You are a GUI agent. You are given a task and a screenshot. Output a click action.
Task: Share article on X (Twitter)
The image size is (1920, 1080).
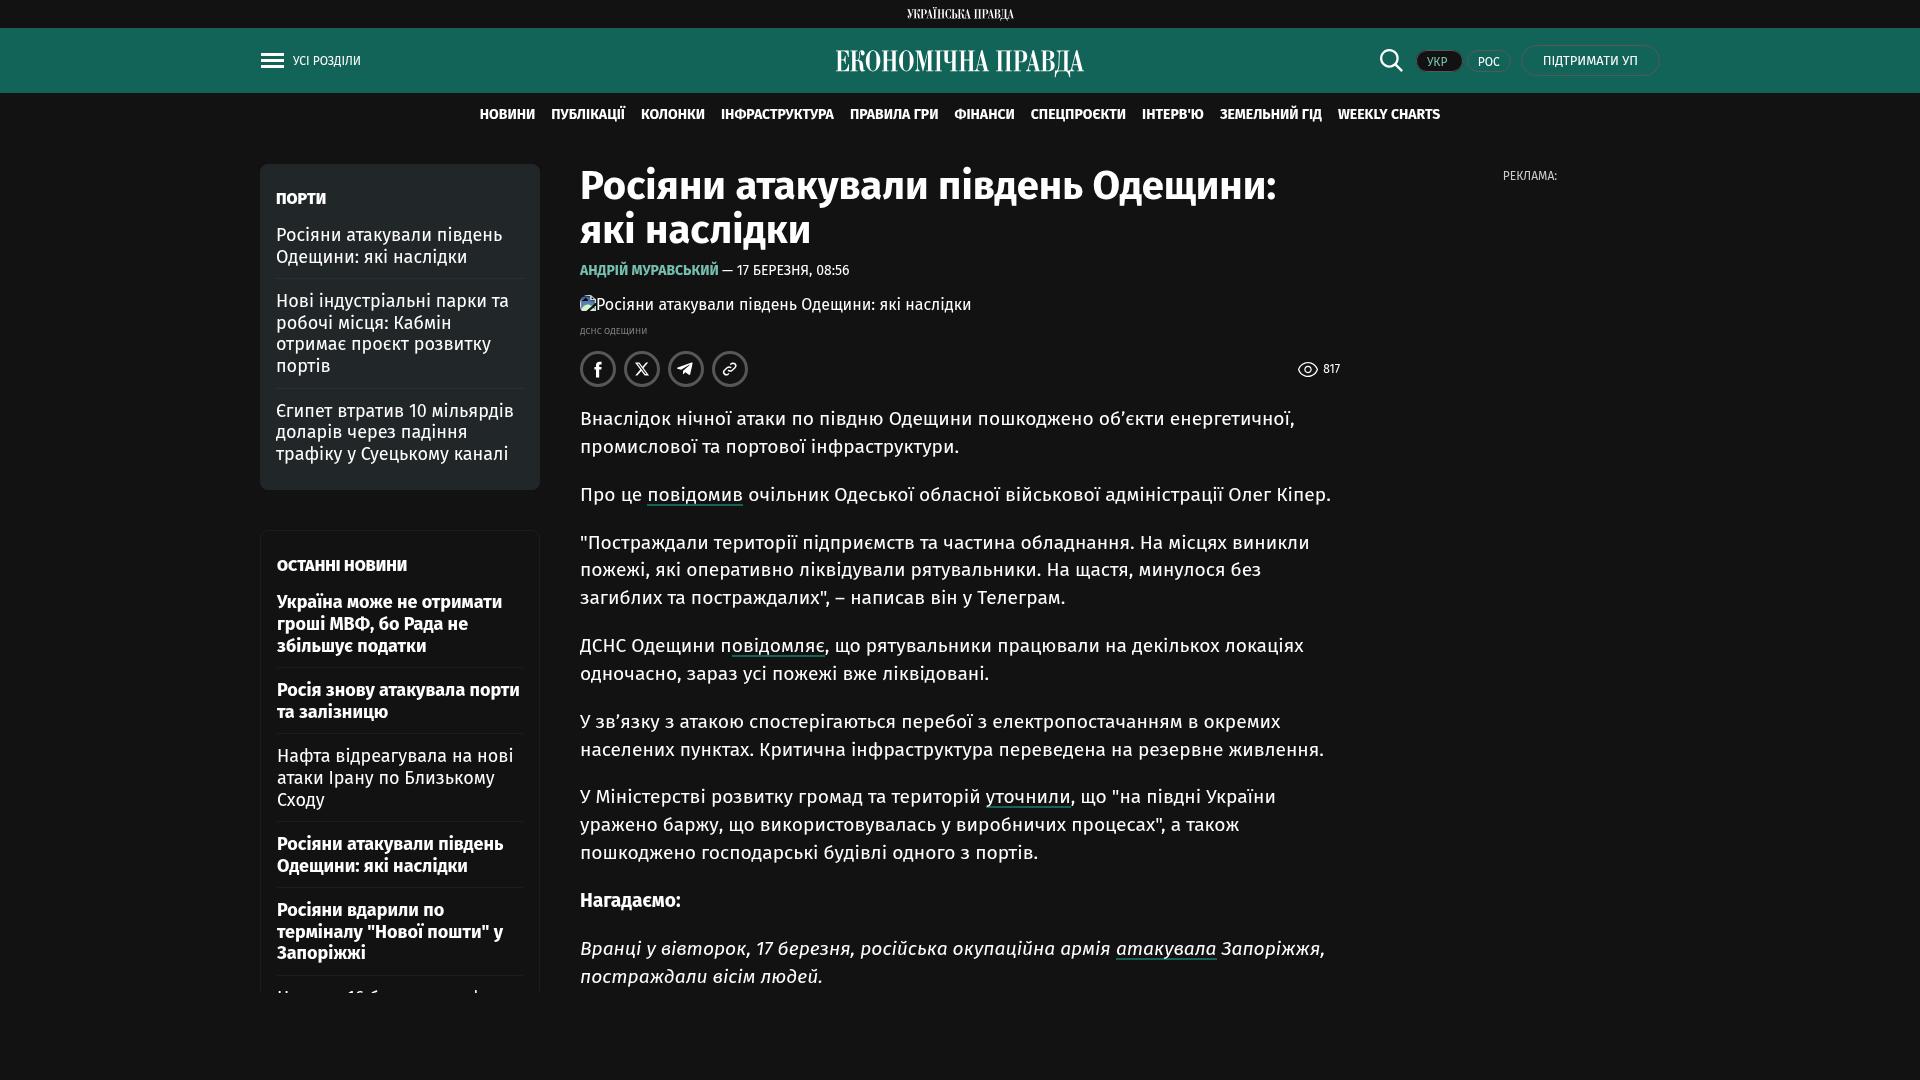coord(642,369)
